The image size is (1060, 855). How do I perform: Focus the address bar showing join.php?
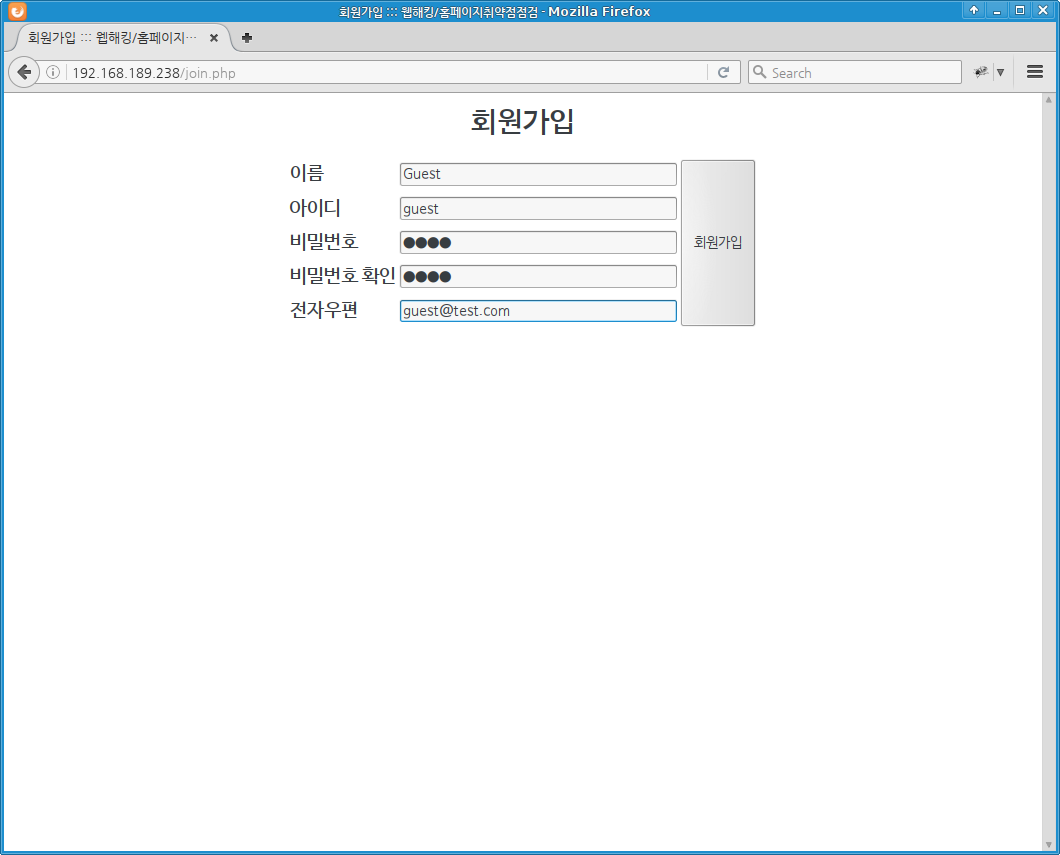[x=385, y=72]
